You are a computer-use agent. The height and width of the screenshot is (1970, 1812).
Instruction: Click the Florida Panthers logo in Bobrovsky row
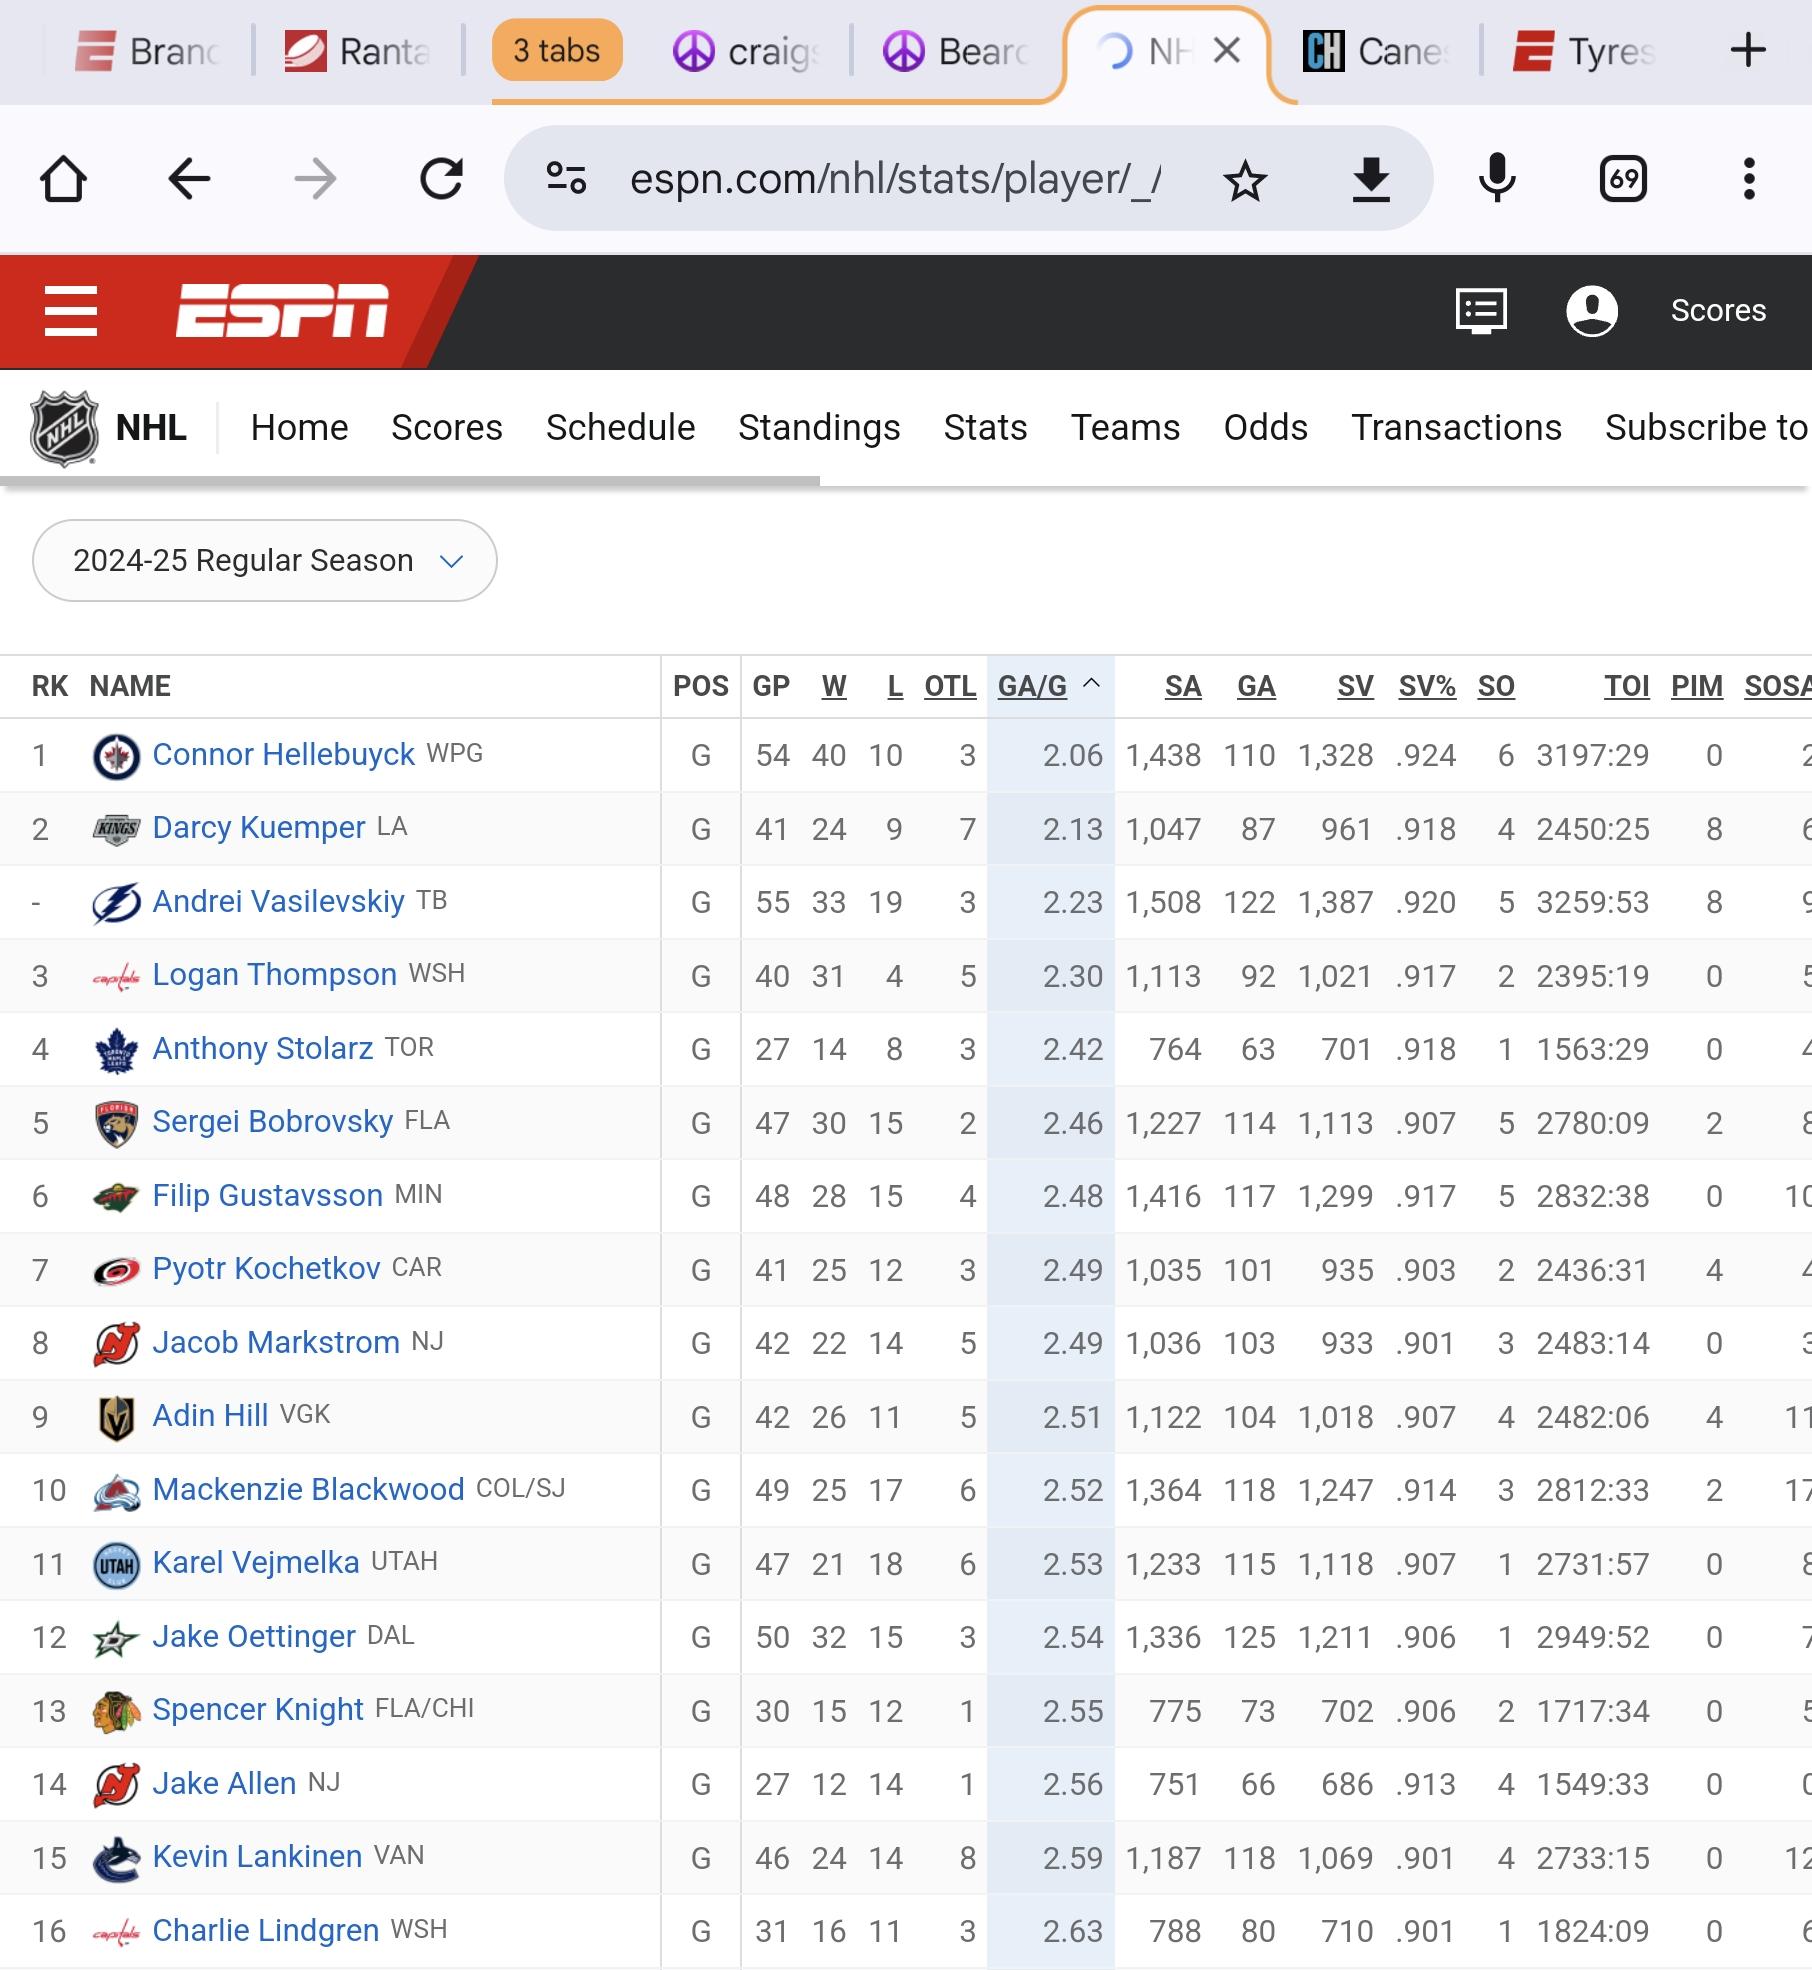pos(116,1123)
